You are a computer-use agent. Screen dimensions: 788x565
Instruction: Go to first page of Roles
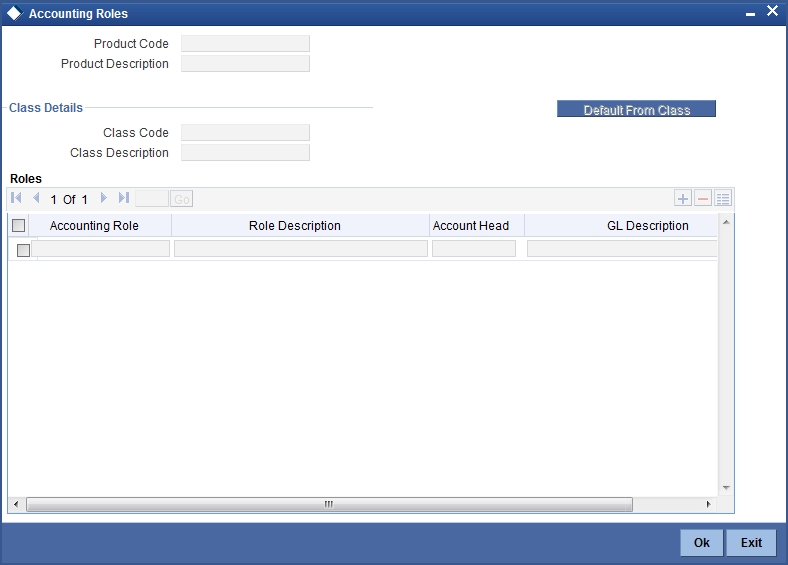tap(16, 198)
